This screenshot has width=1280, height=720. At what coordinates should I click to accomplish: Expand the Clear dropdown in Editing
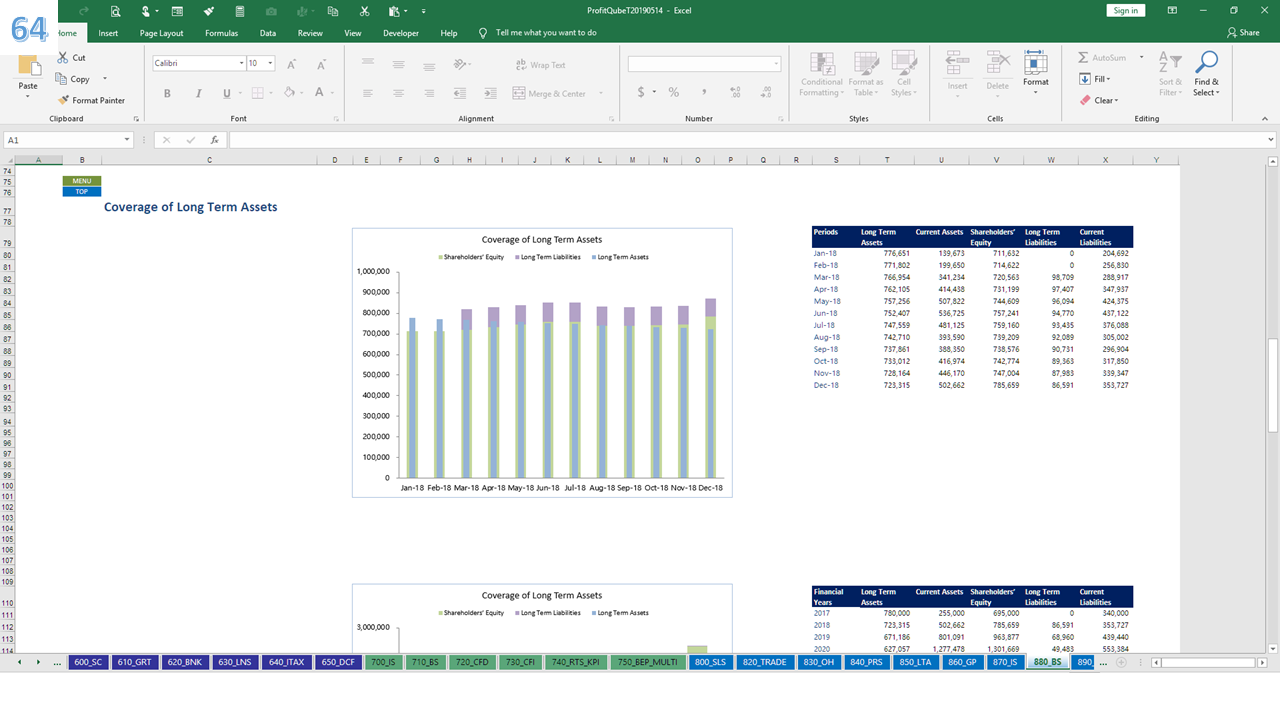coord(1116,100)
